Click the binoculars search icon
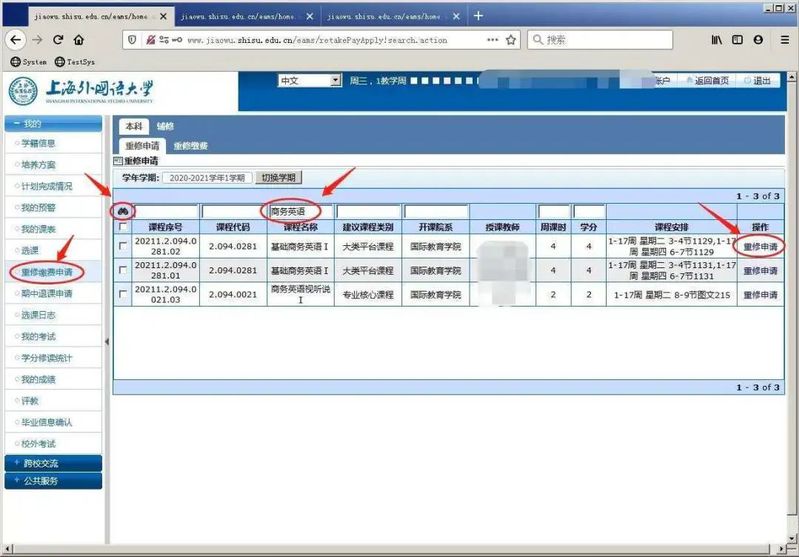Image resolution: width=799 pixels, height=557 pixels. (123, 212)
